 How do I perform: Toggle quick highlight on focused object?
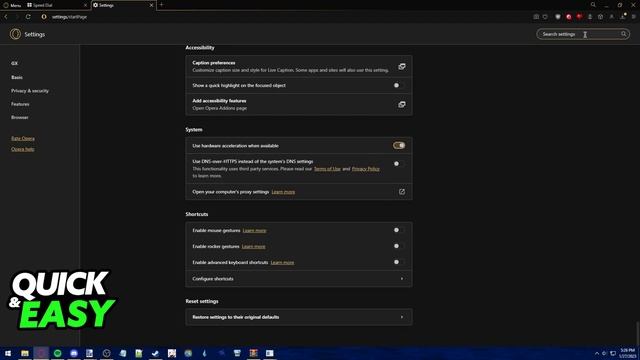click(399, 85)
